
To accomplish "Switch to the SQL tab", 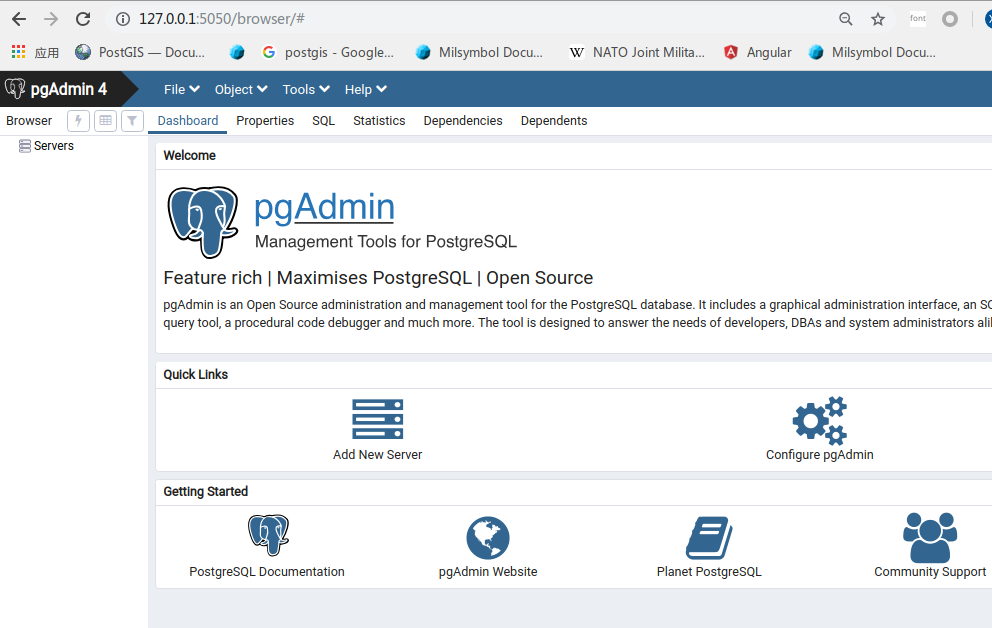I will click(323, 121).
